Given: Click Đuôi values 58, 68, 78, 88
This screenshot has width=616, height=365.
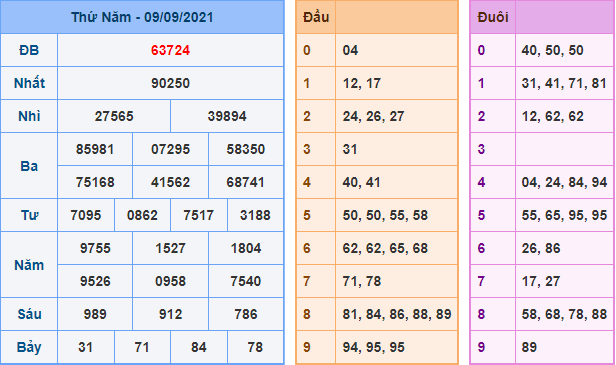Looking at the screenshot, I should pos(564,314).
